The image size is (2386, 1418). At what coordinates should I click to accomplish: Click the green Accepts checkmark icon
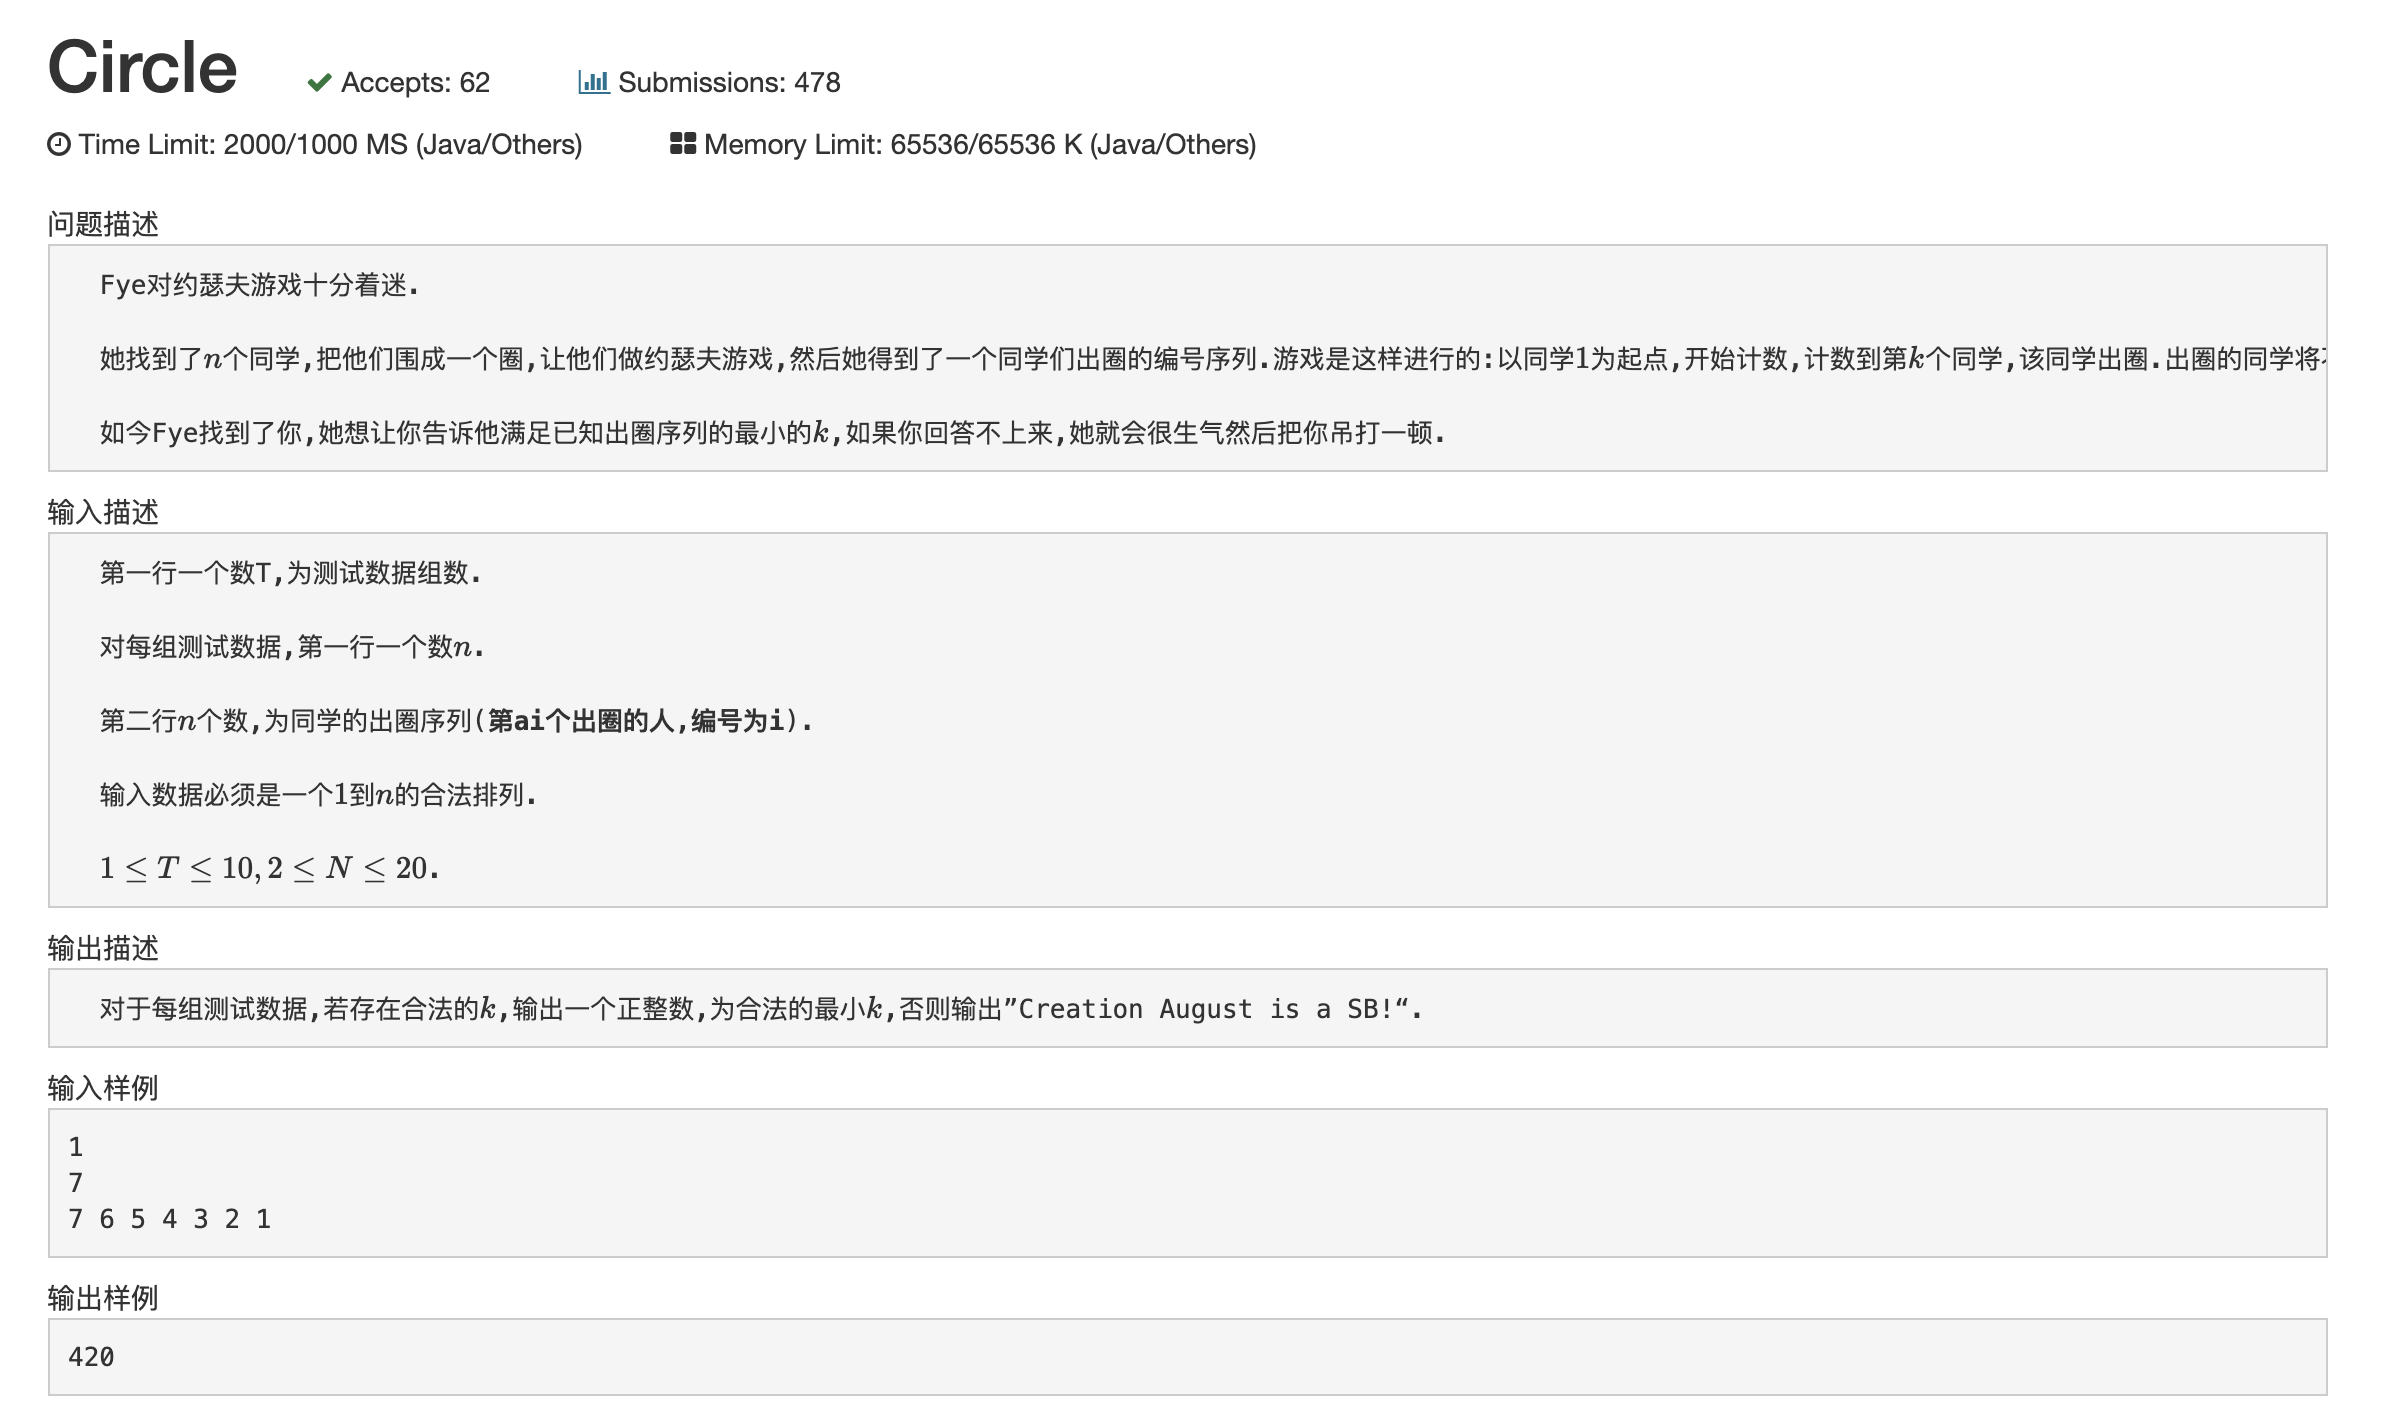pyautogui.click(x=319, y=83)
